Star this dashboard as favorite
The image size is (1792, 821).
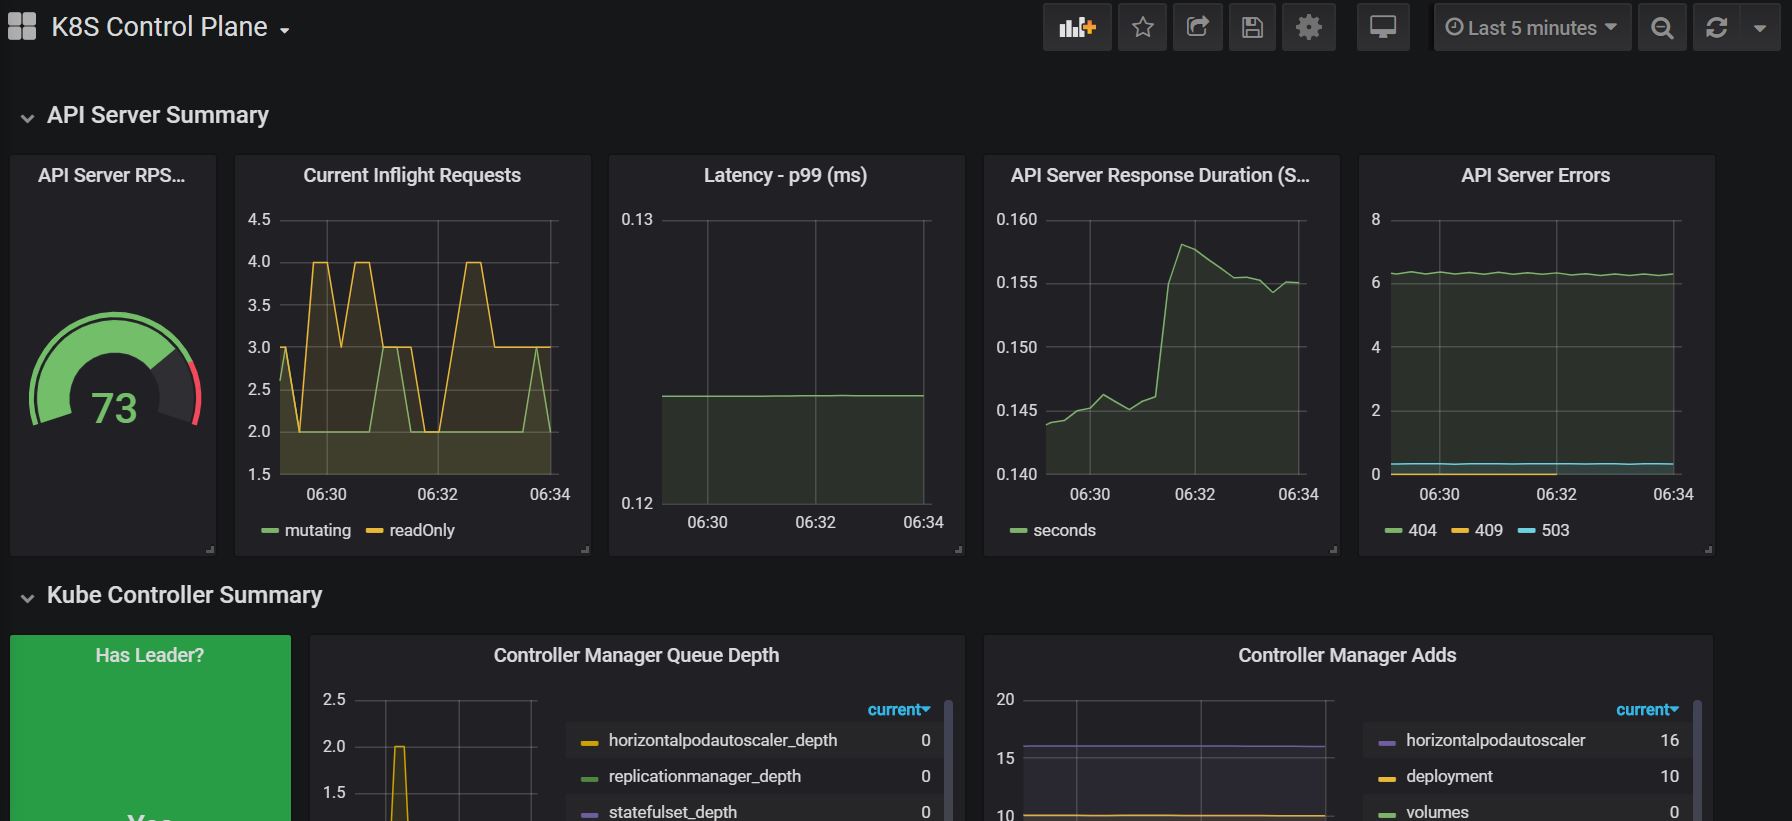[x=1142, y=28]
